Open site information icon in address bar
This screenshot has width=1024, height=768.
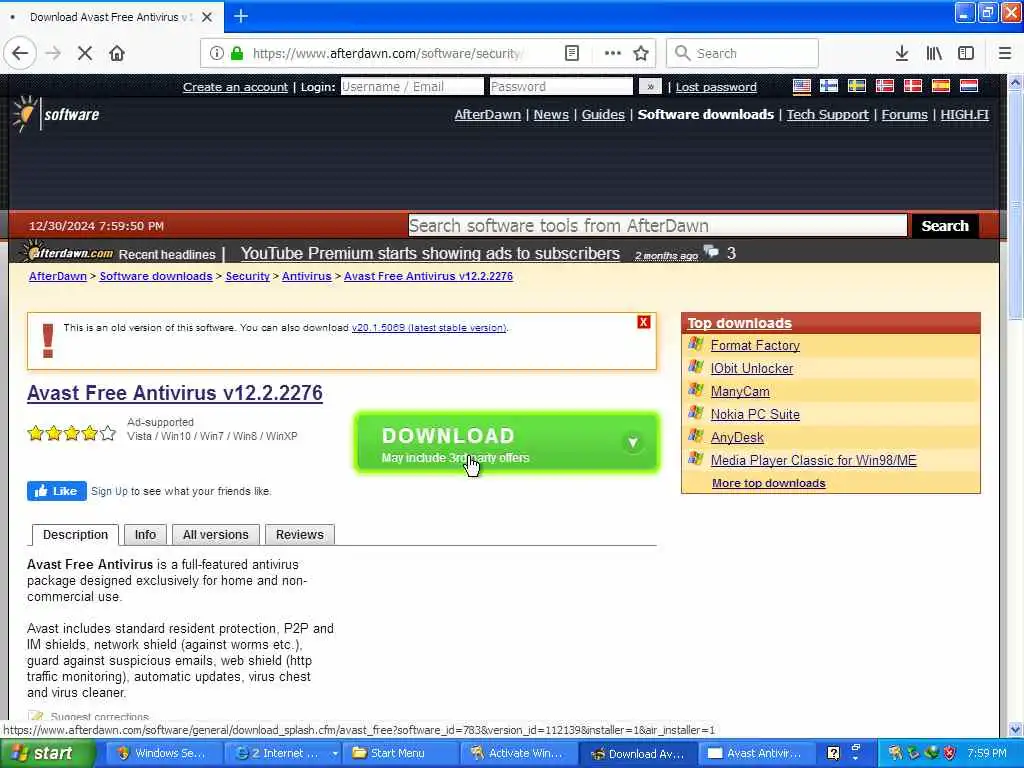tap(216, 53)
